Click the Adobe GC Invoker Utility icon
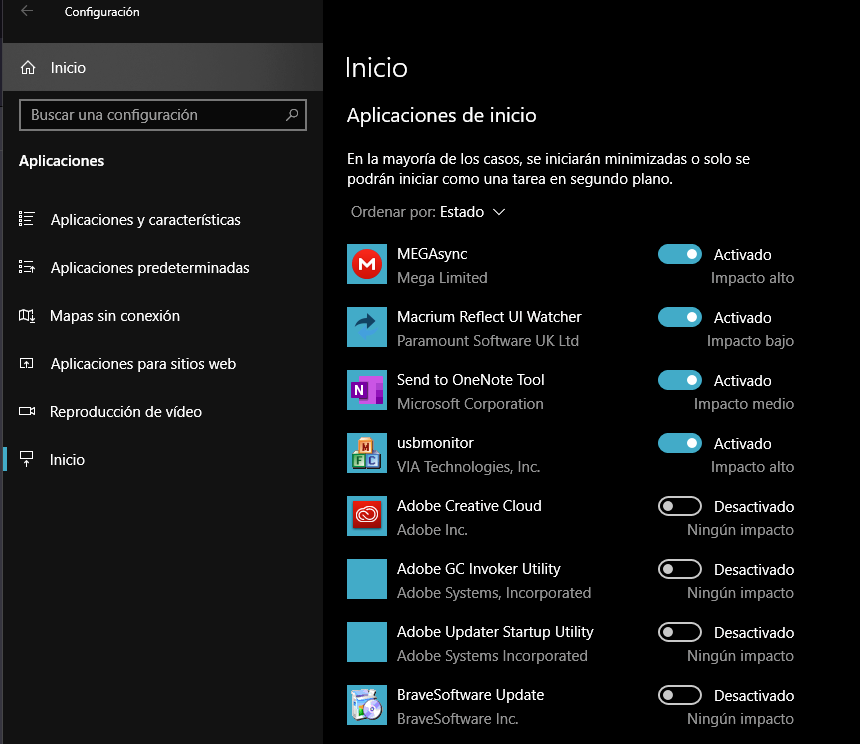Screen dimensions: 860x744 point(367,580)
